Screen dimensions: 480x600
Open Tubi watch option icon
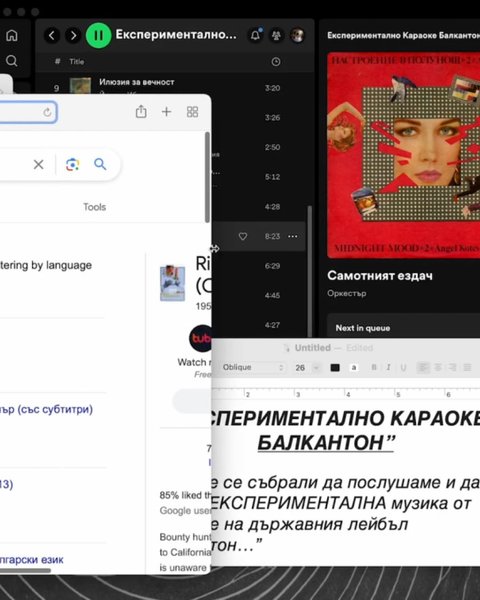(200, 338)
